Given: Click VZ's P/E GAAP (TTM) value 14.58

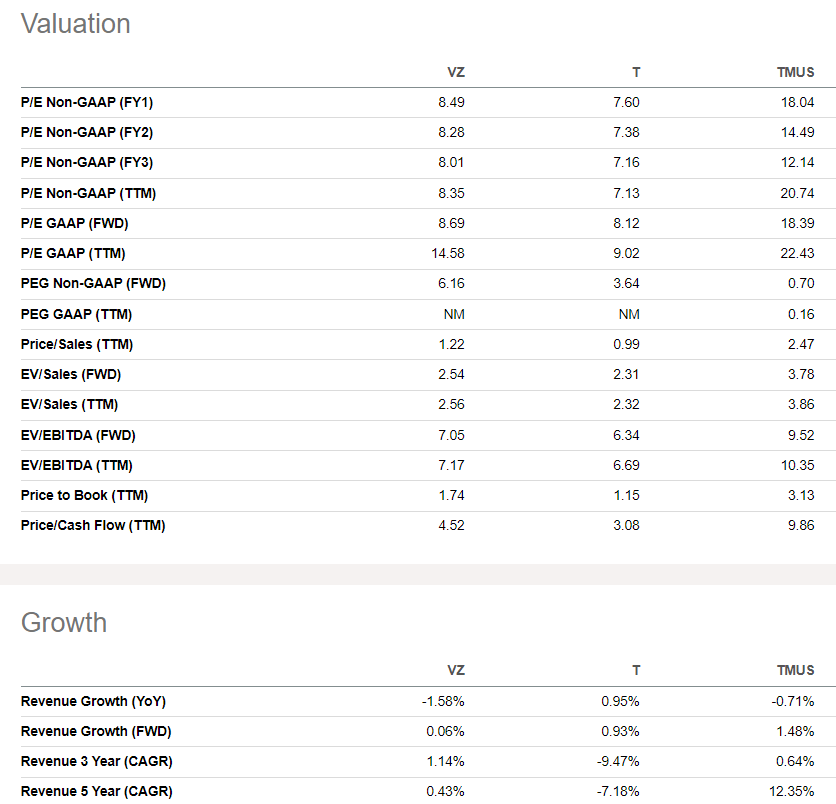Looking at the screenshot, I should pyautogui.click(x=448, y=253).
